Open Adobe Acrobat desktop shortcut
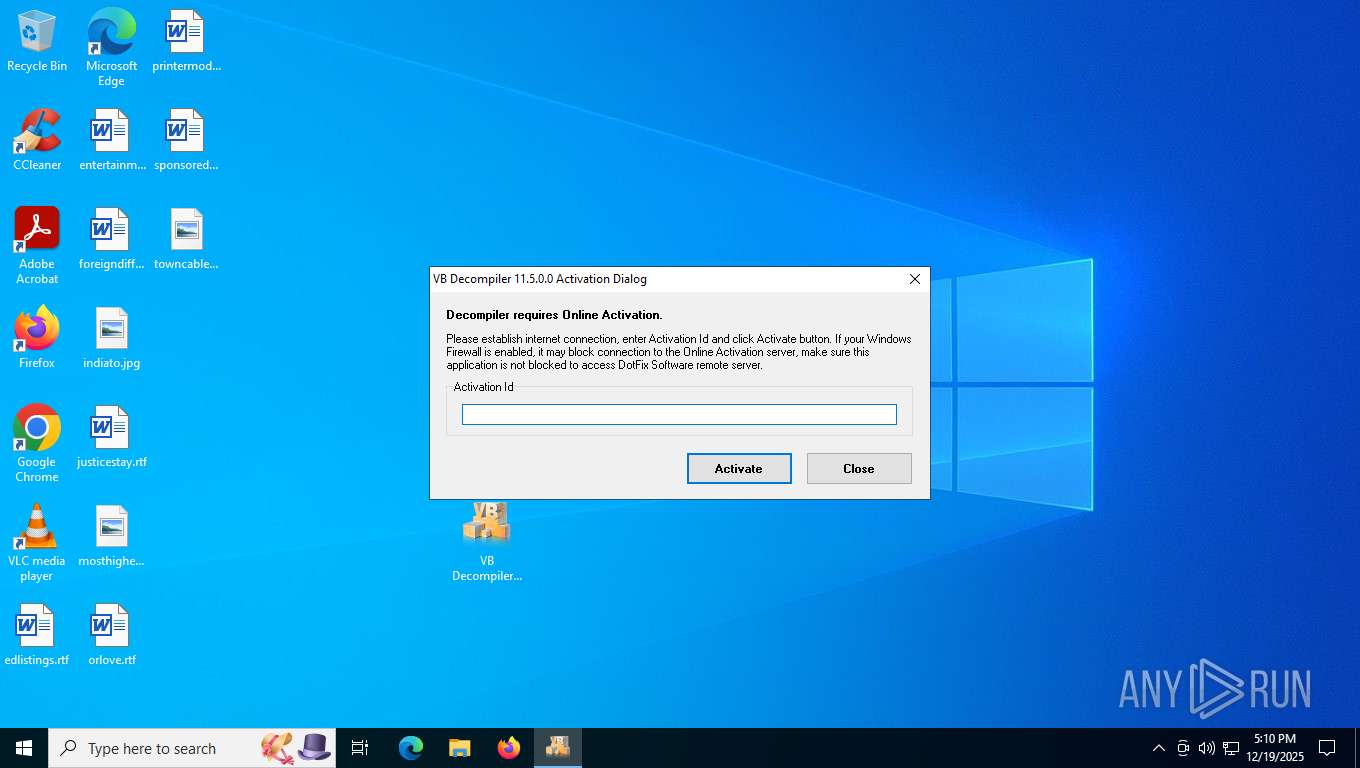This screenshot has height=768, width=1360. 37,246
